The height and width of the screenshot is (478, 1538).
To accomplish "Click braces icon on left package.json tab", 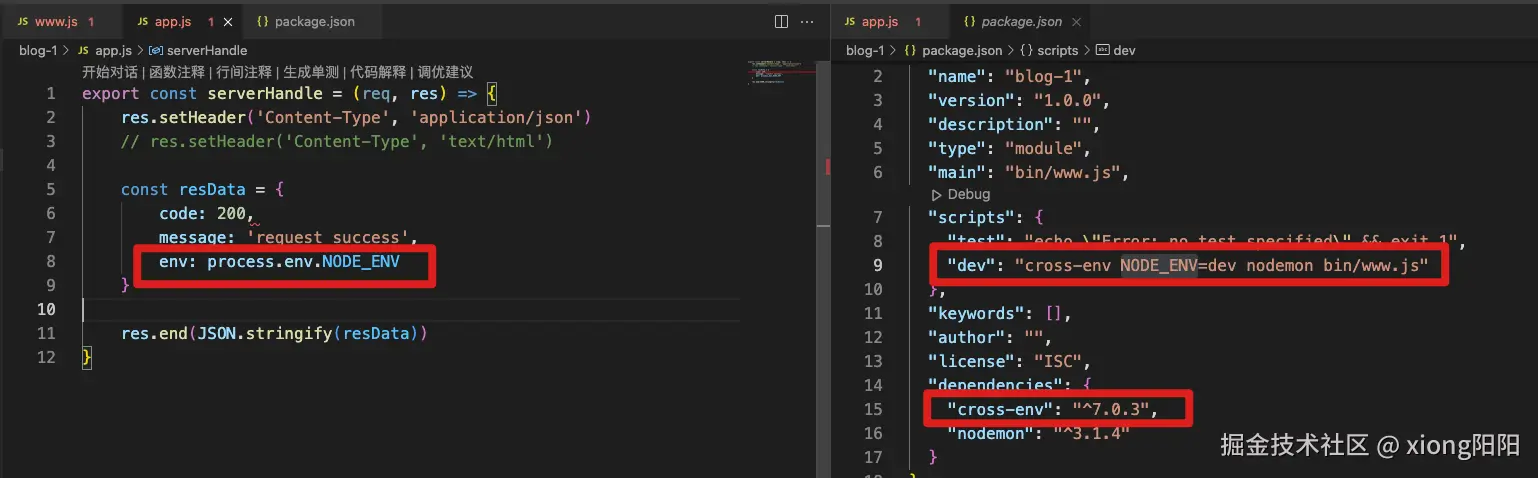I will pyautogui.click(x=262, y=21).
